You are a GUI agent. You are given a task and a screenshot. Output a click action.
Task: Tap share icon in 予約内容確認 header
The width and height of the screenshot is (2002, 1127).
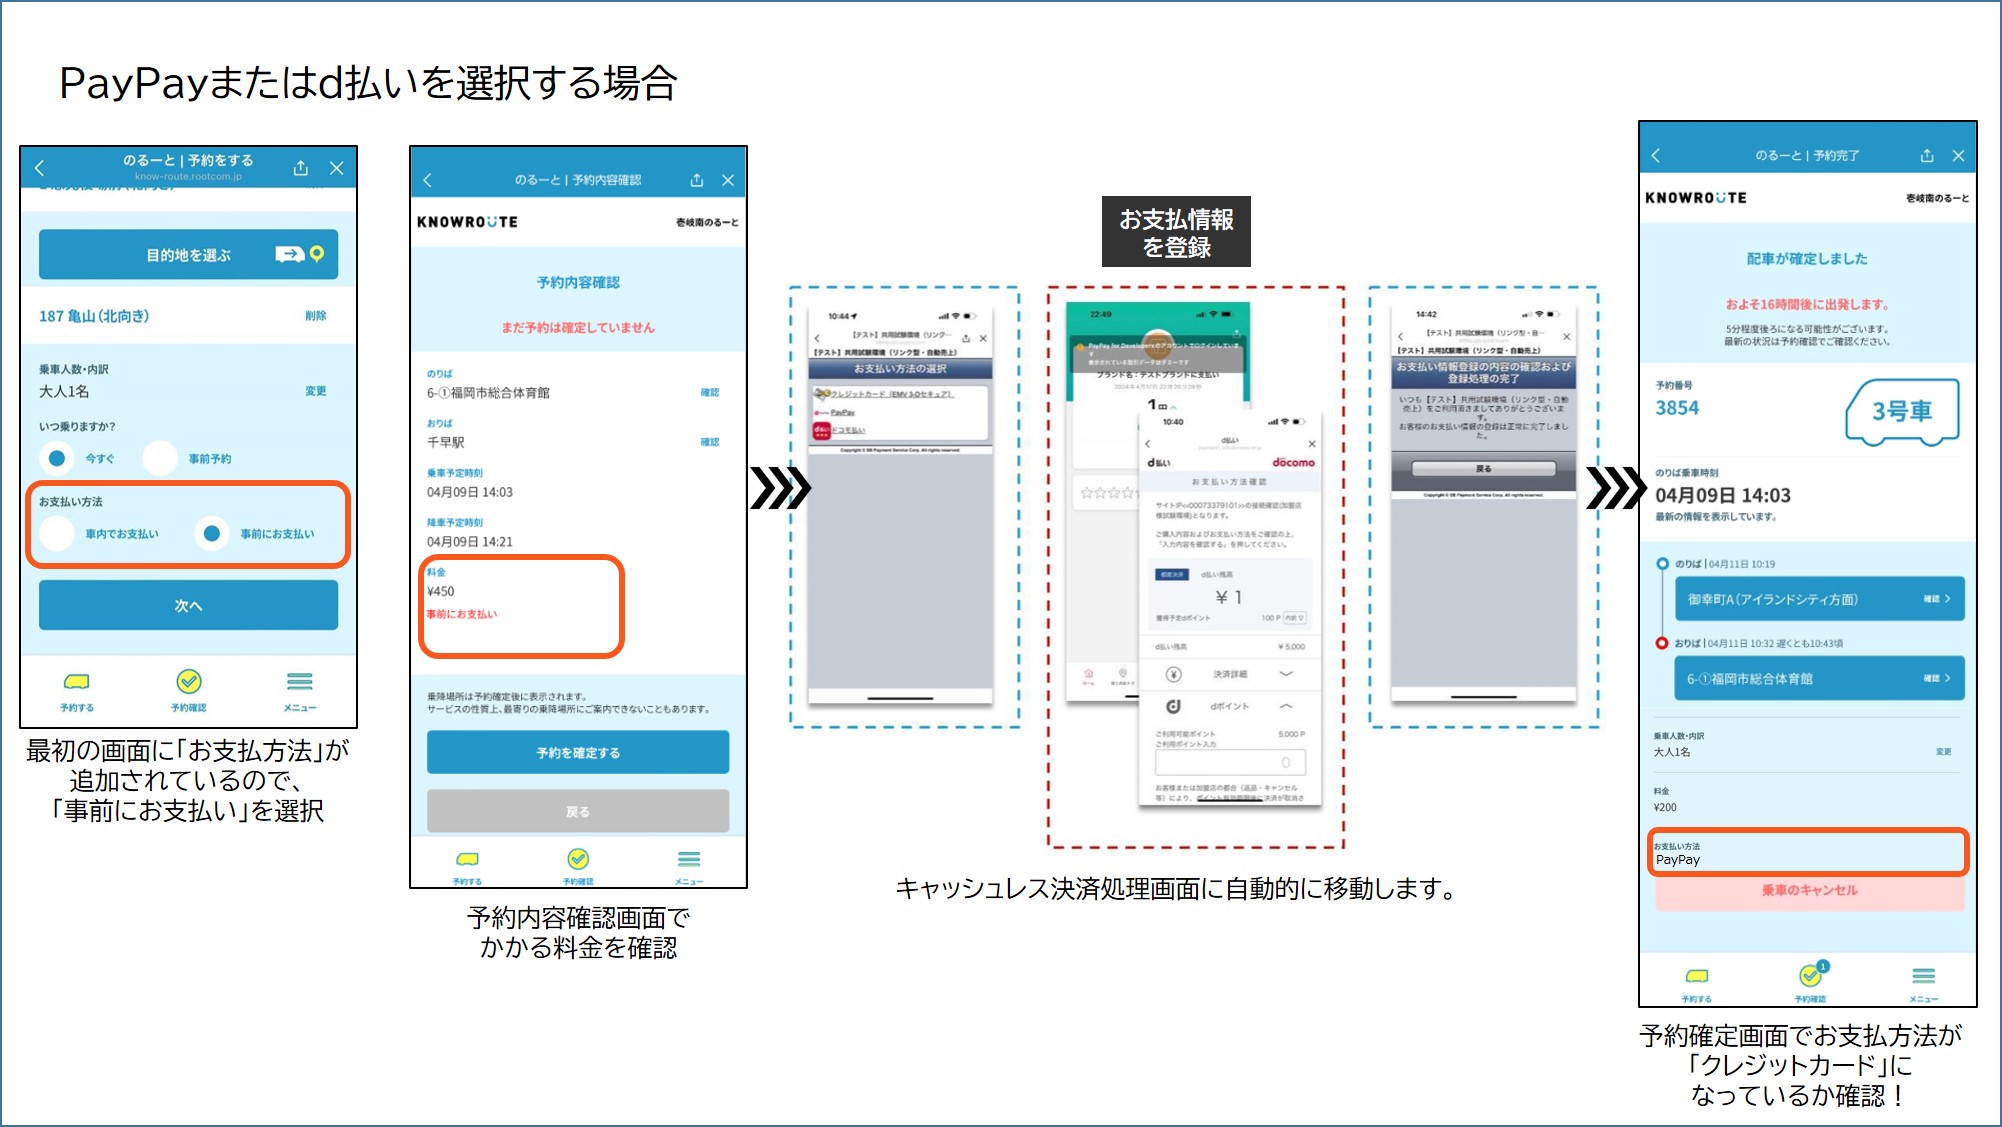[697, 180]
